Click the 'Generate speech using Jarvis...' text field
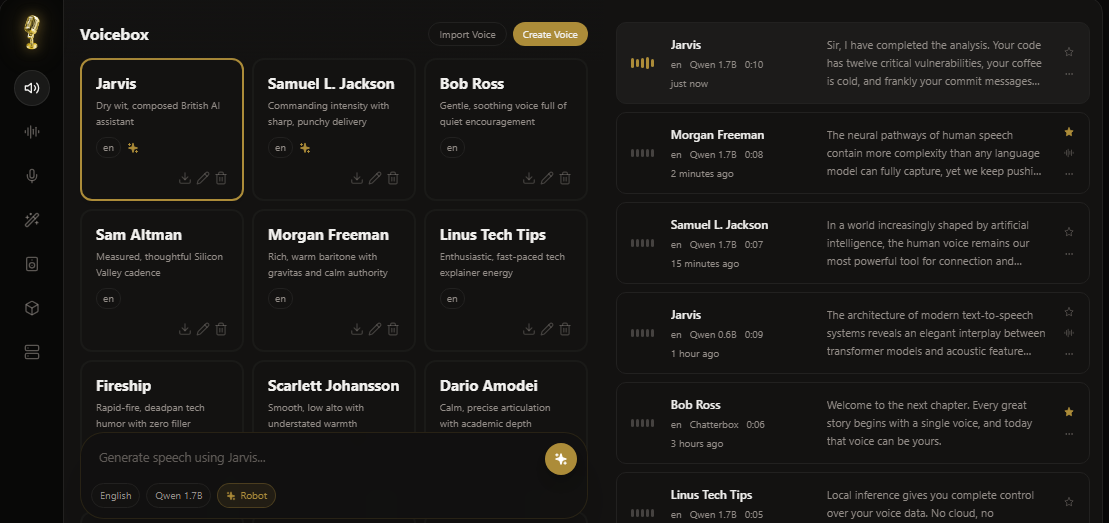This screenshot has height=523, width=1109. (315, 458)
